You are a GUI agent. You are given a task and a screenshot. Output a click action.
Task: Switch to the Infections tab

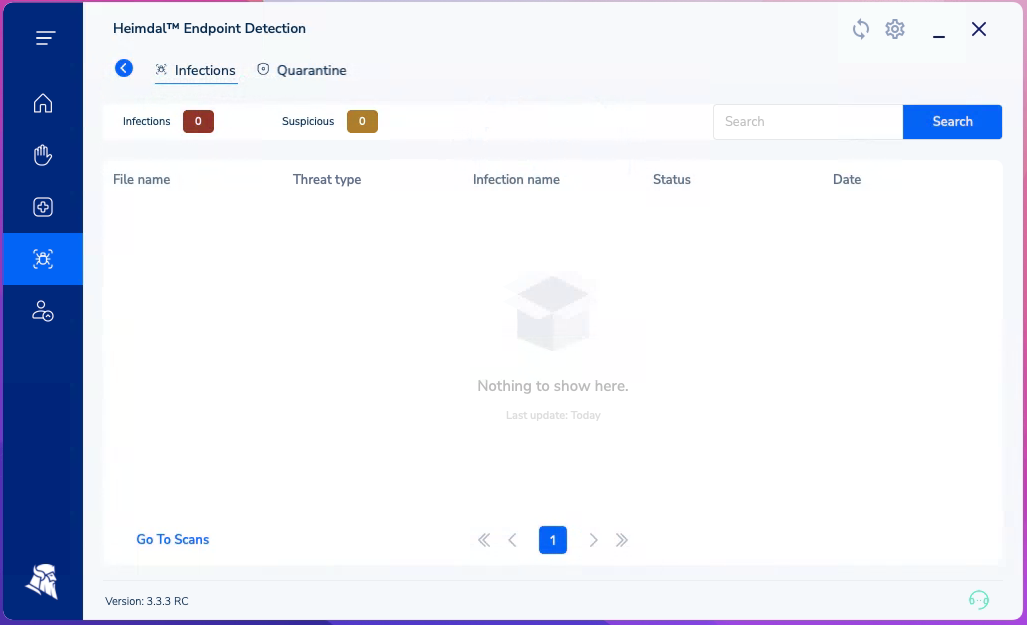click(x=195, y=70)
